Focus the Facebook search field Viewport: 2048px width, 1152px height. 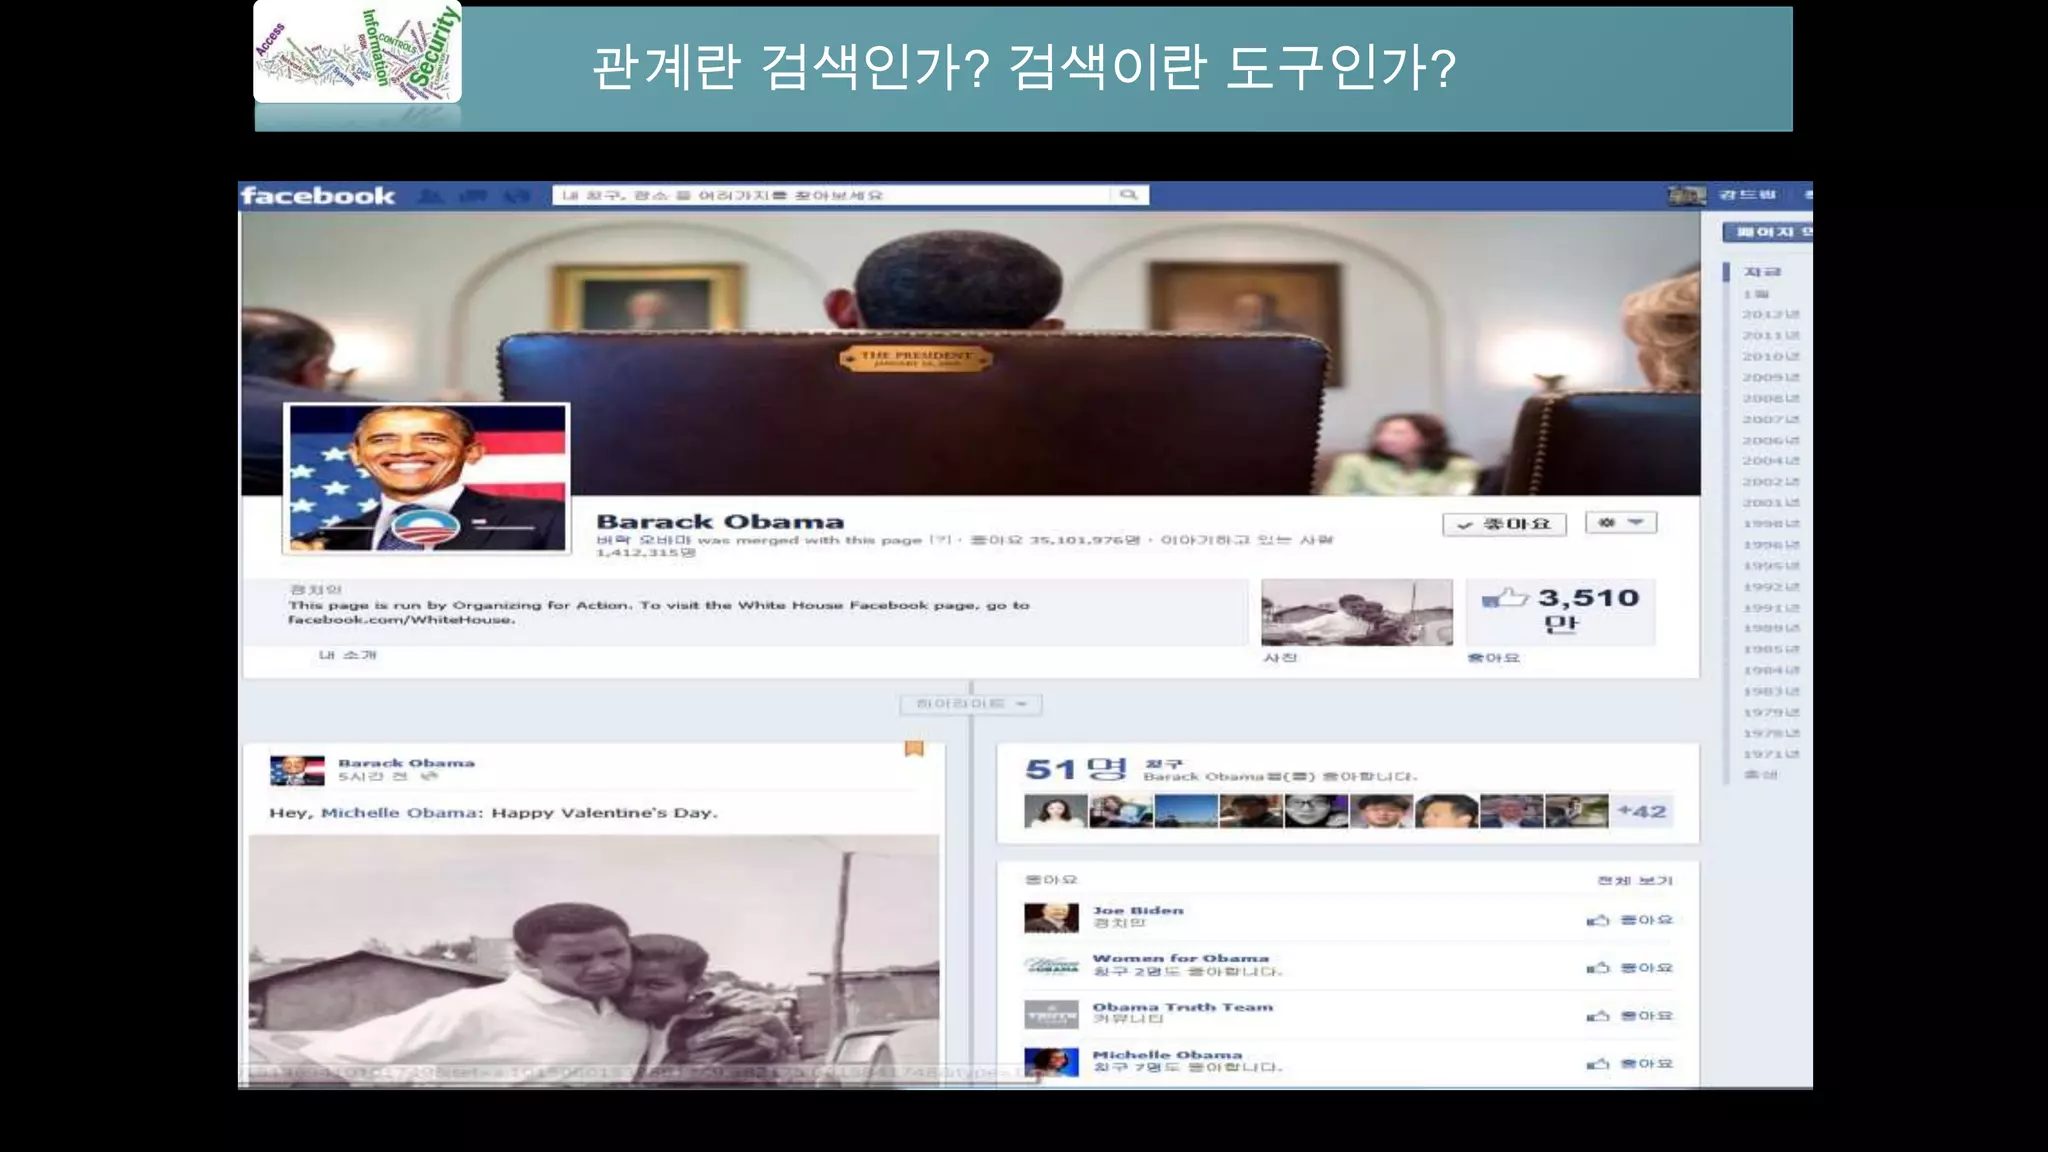pyautogui.click(x=832, y=195)
